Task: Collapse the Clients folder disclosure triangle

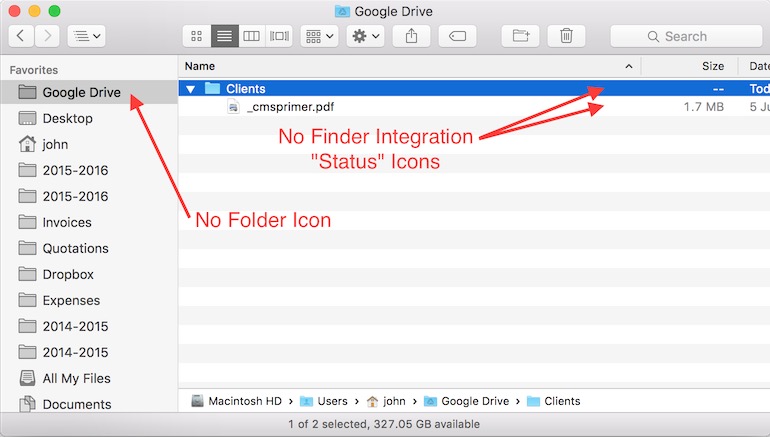Action: pyautogui.click(x=191, y=89)
